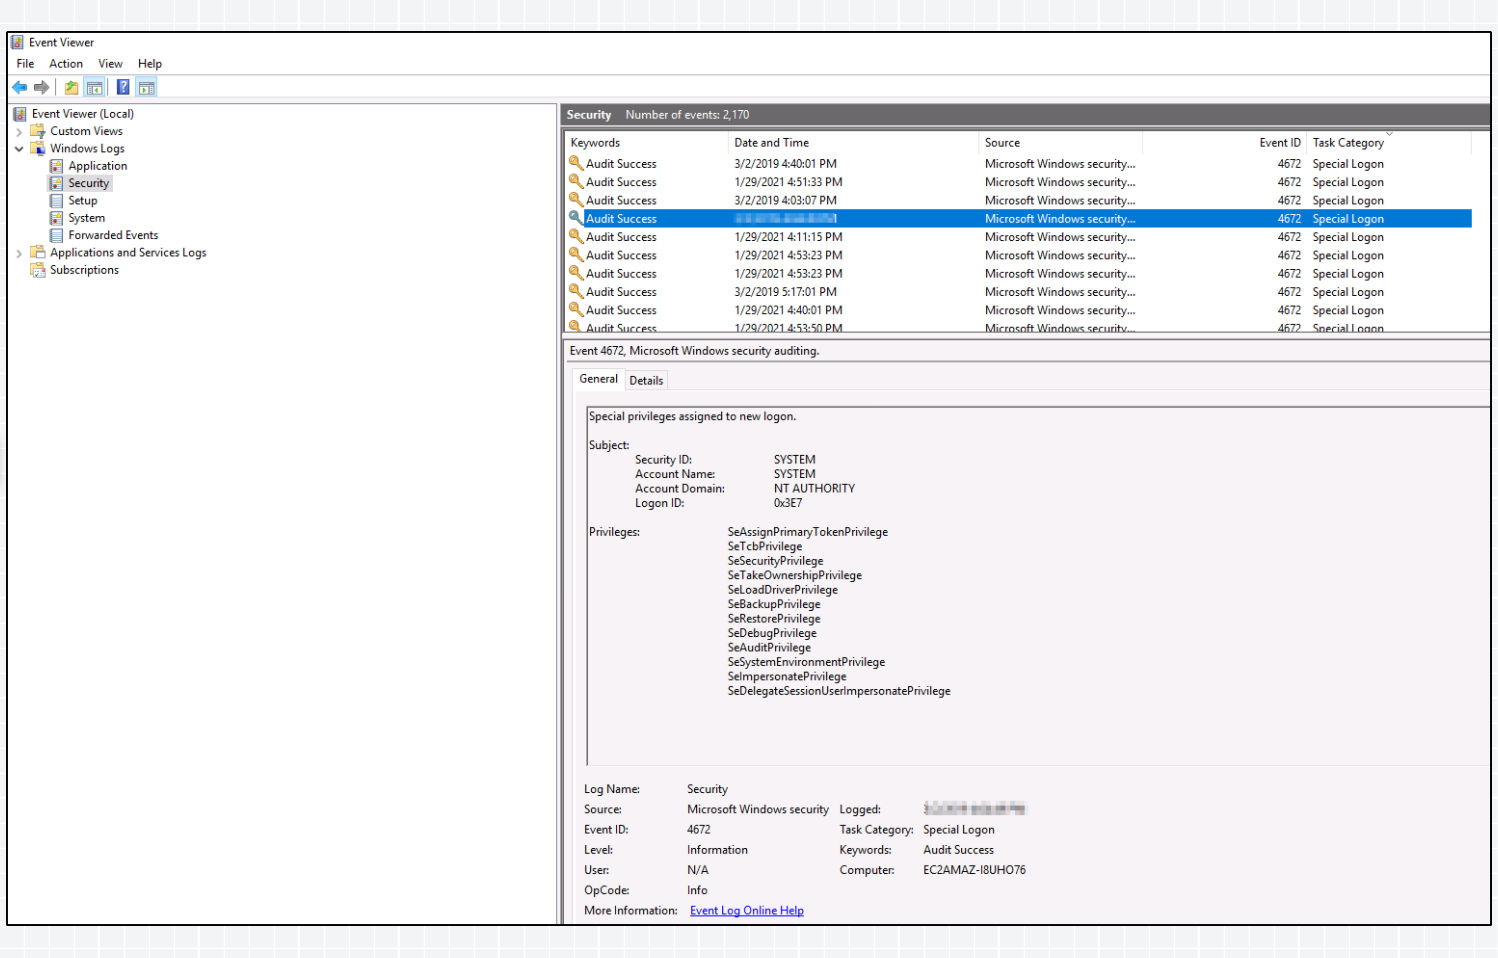Screen dimensions: 1498x958
Task: Click the Subscriptions icon in tree
Action: (x=38, y=270)
